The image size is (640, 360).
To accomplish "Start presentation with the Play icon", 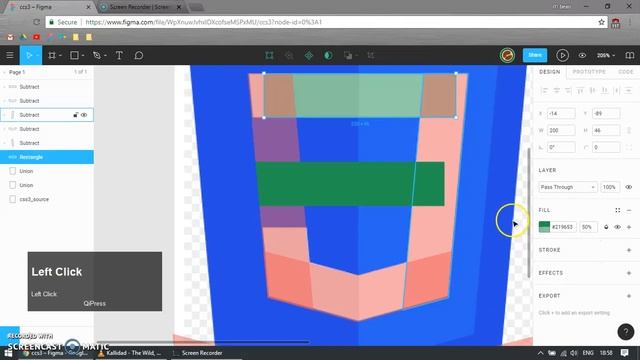I will (x=562, y=55).
